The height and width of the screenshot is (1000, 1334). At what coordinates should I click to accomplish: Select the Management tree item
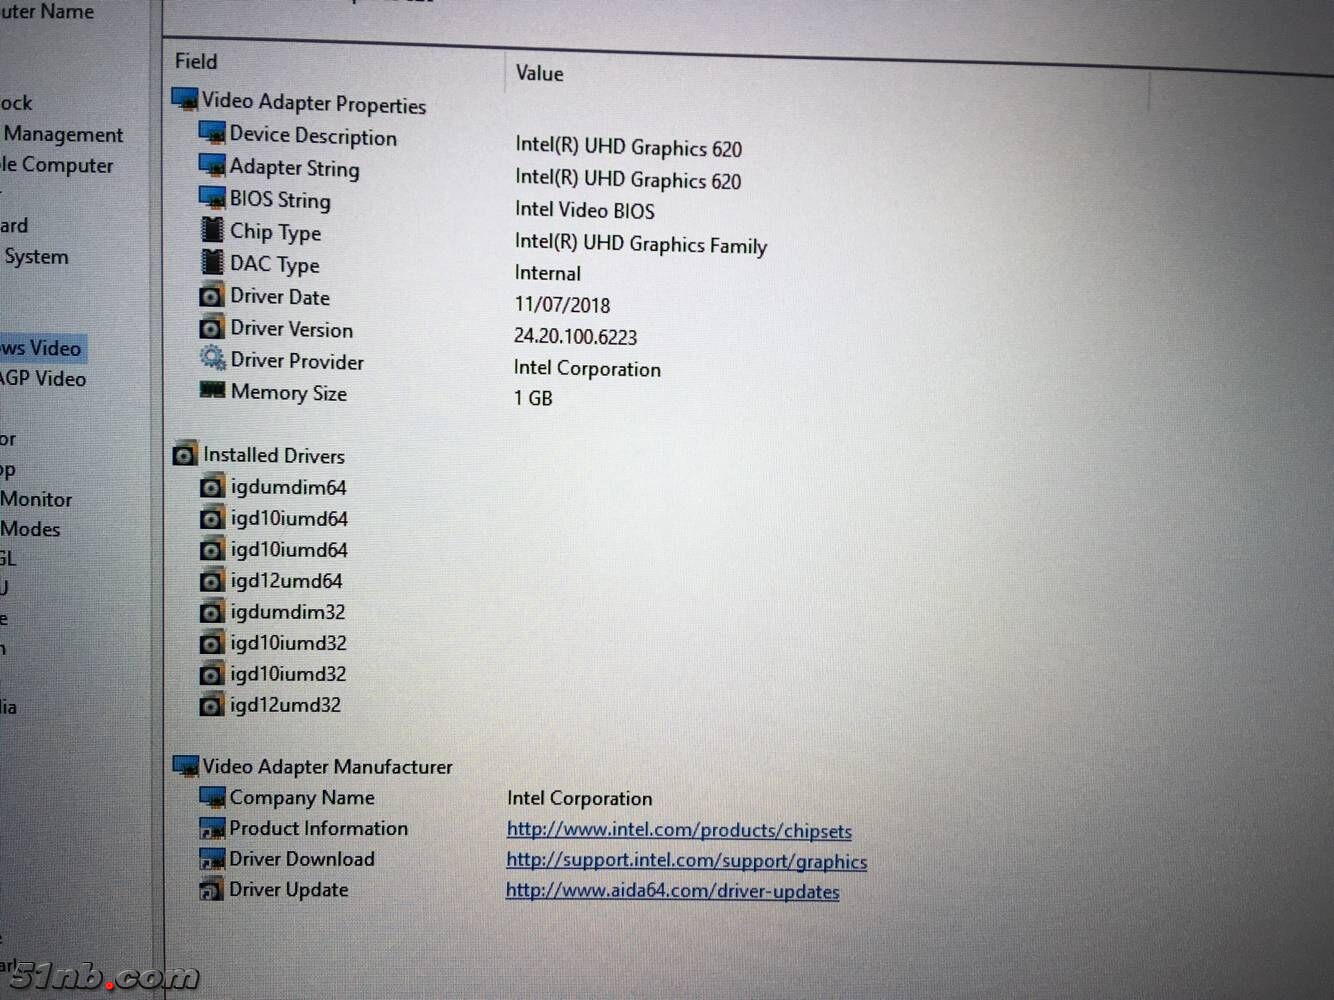point(63,134)
